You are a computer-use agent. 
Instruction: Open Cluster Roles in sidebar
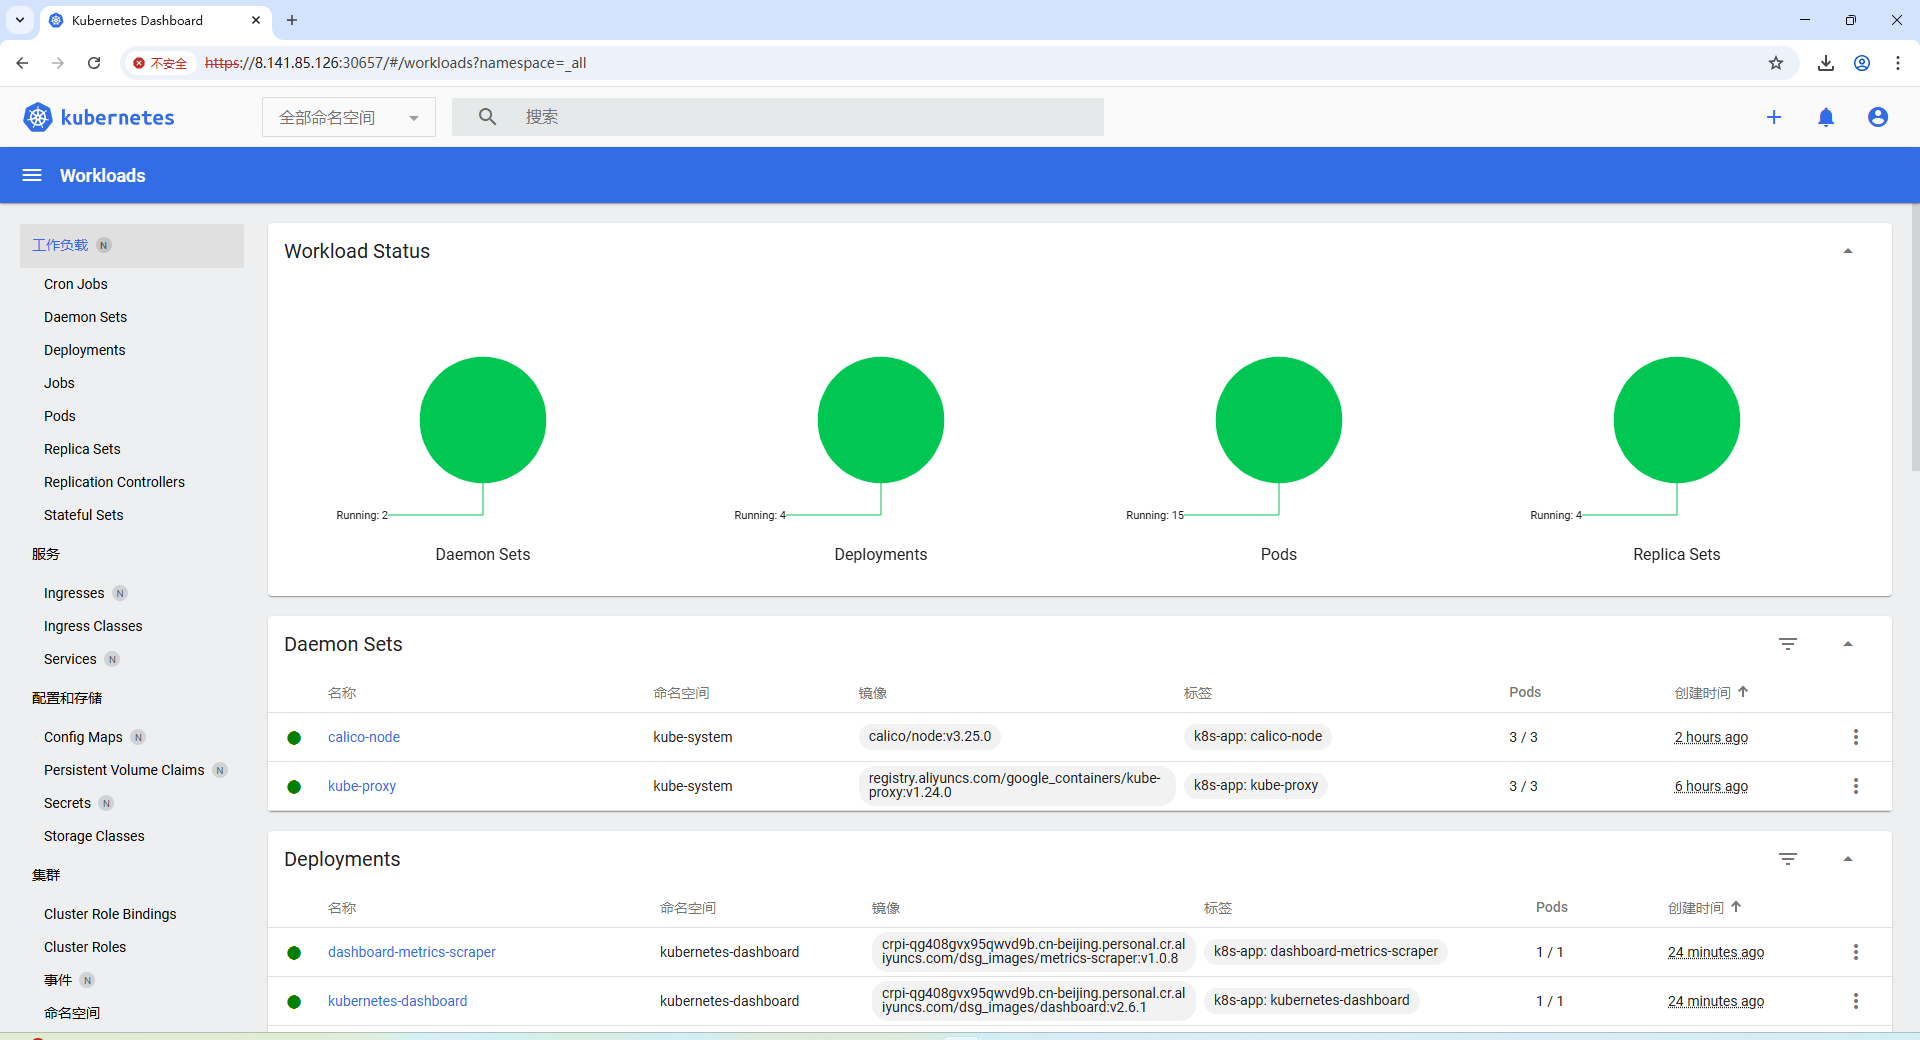pyautogui.click(x=85, y=947)
